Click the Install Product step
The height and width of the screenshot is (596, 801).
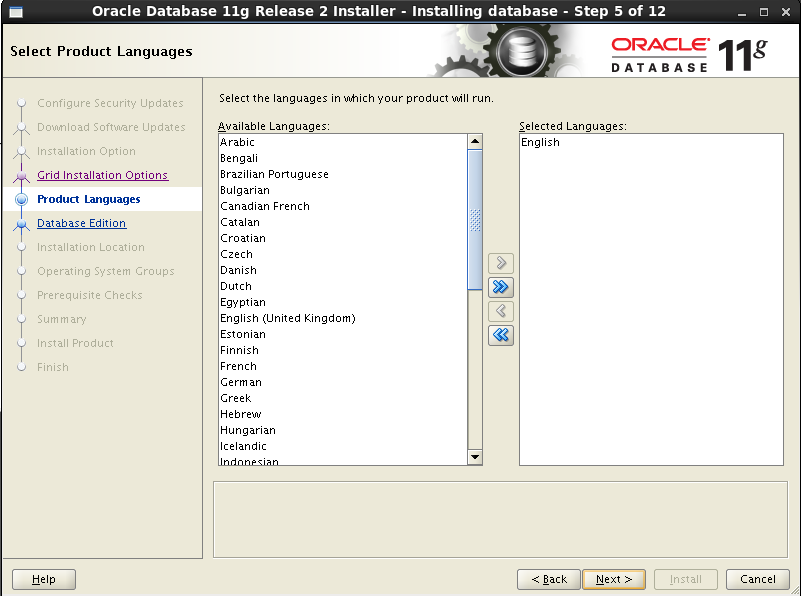coord(75,343)
